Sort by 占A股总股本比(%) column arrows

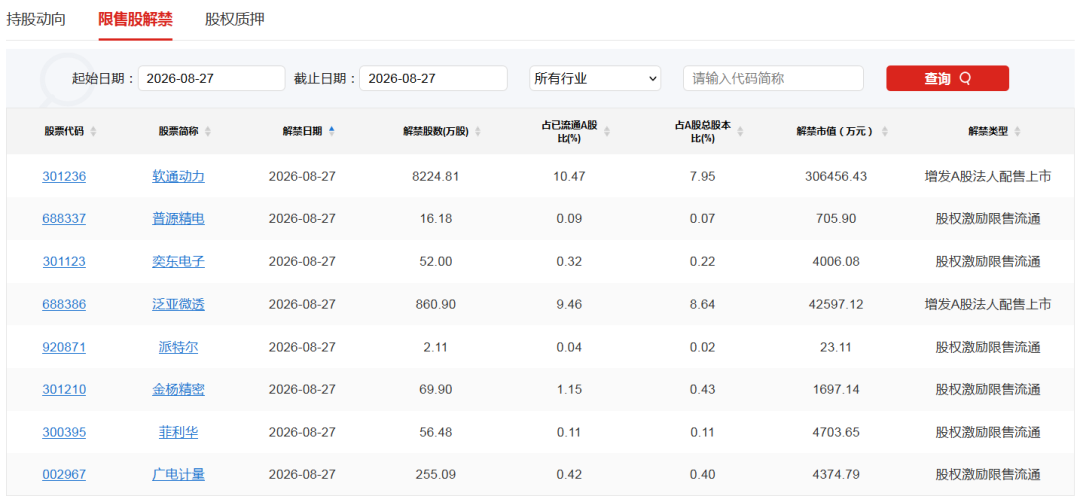(740, 132)
